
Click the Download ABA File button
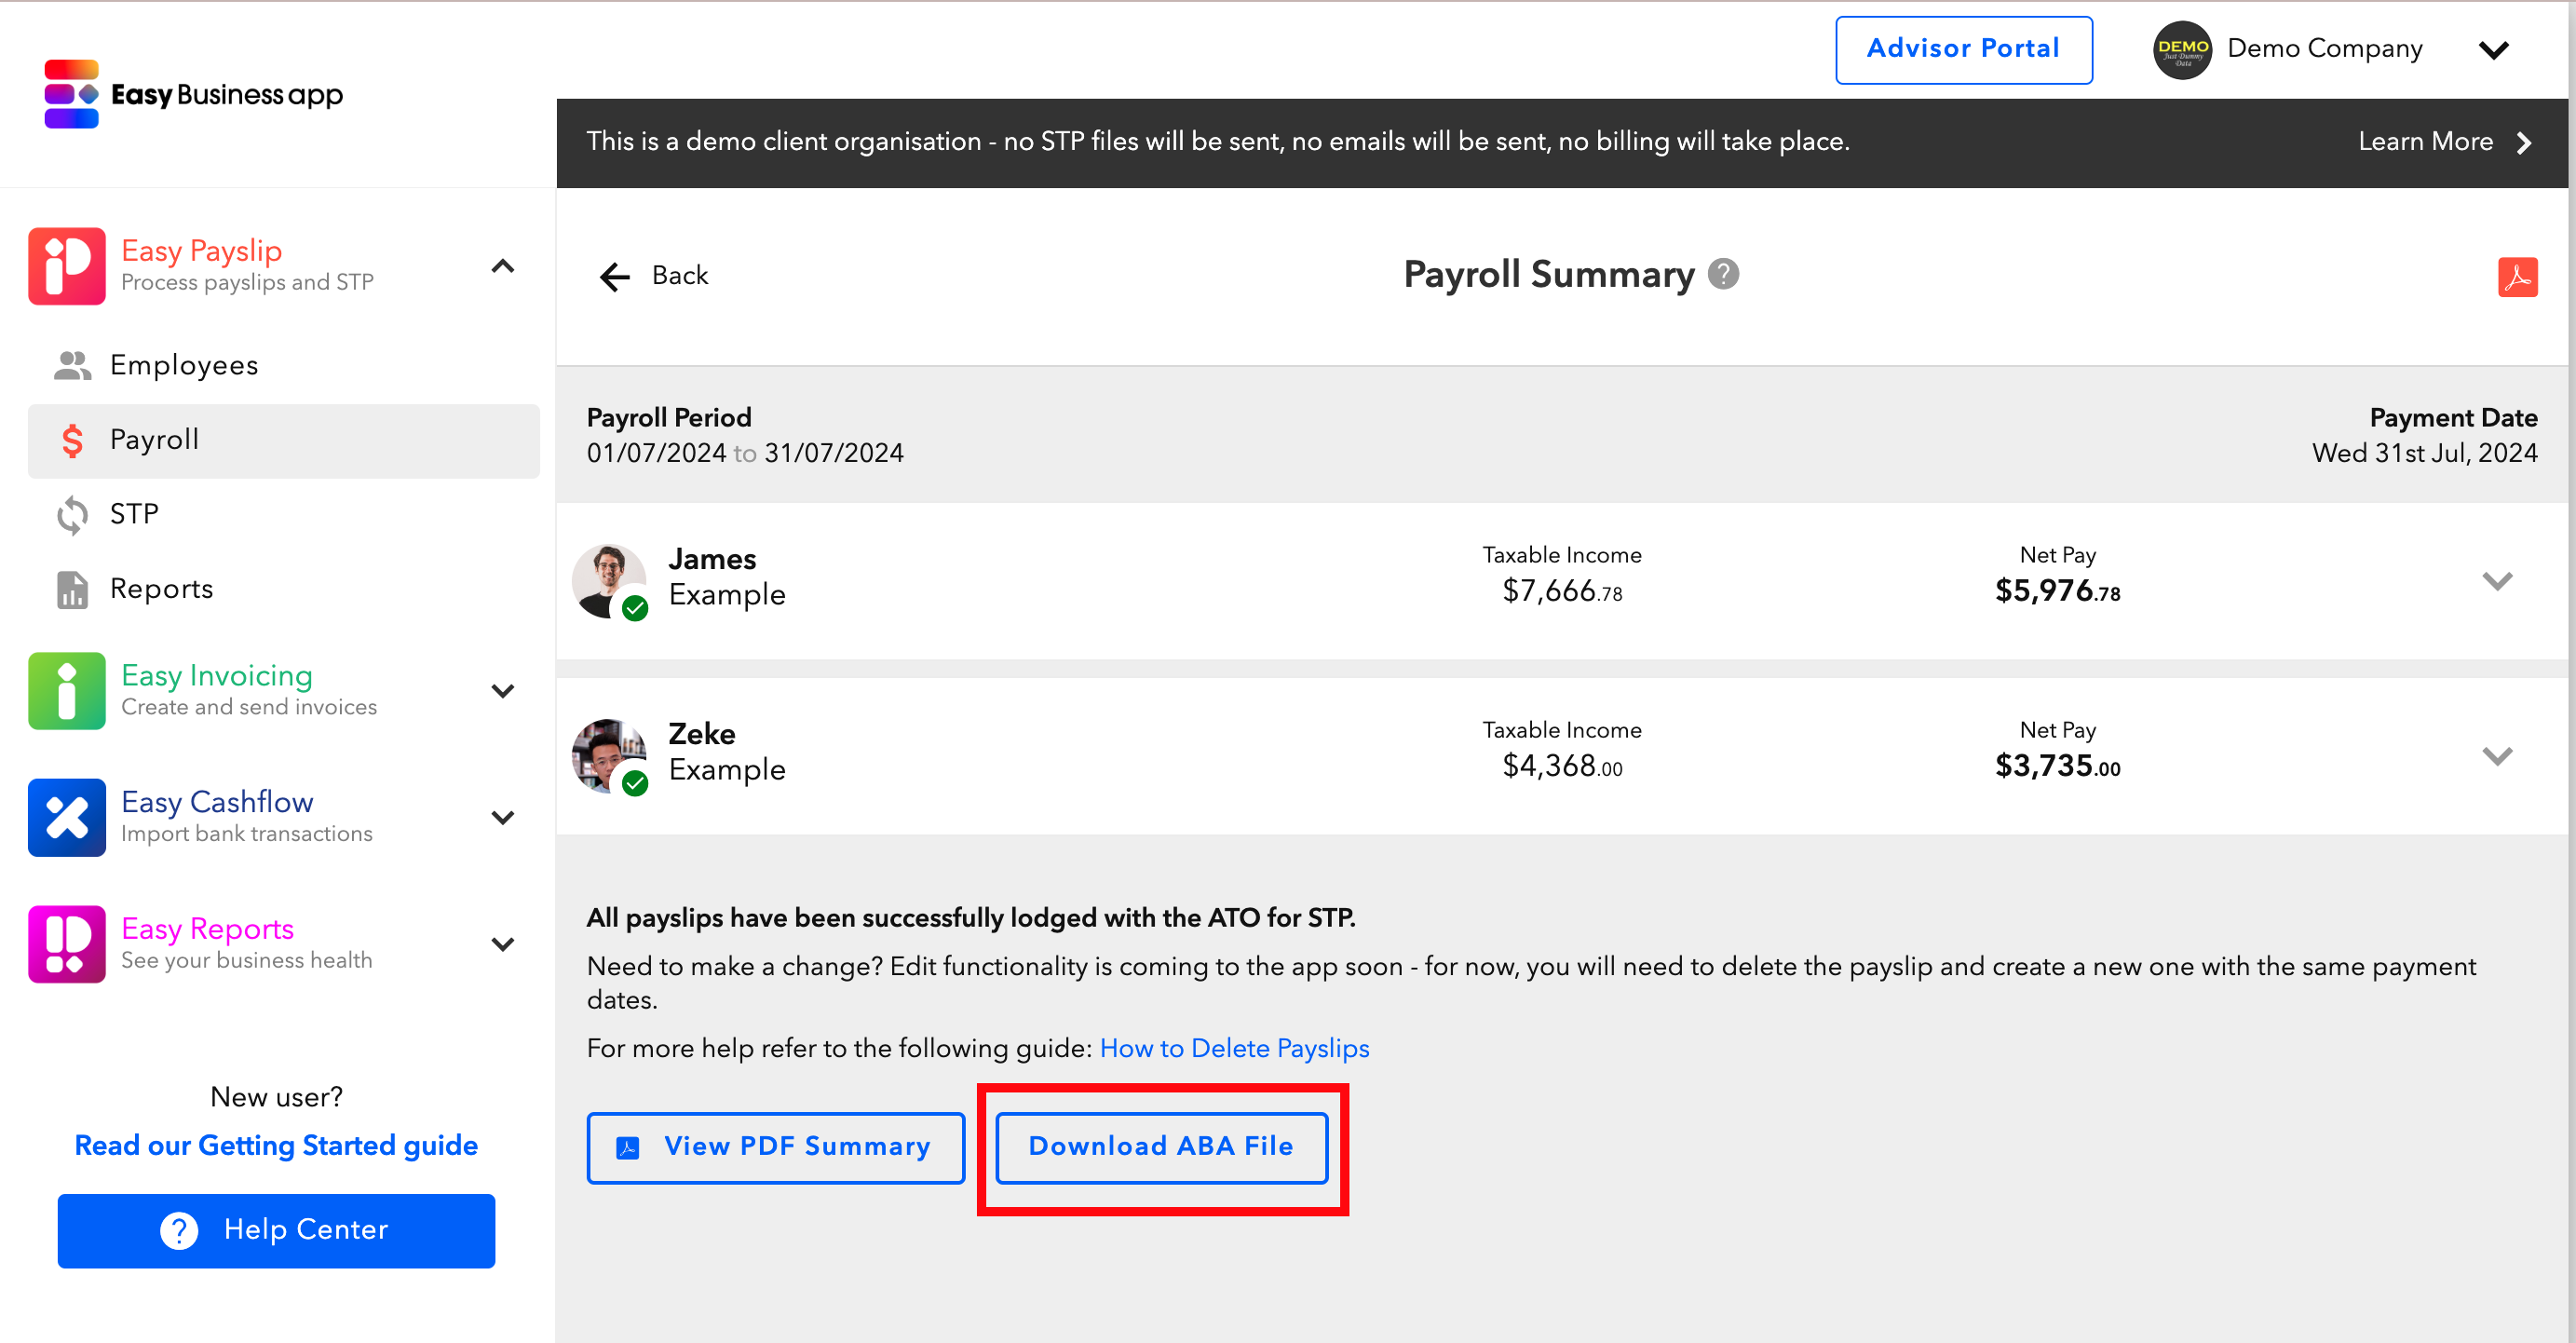(1160, 1146)
